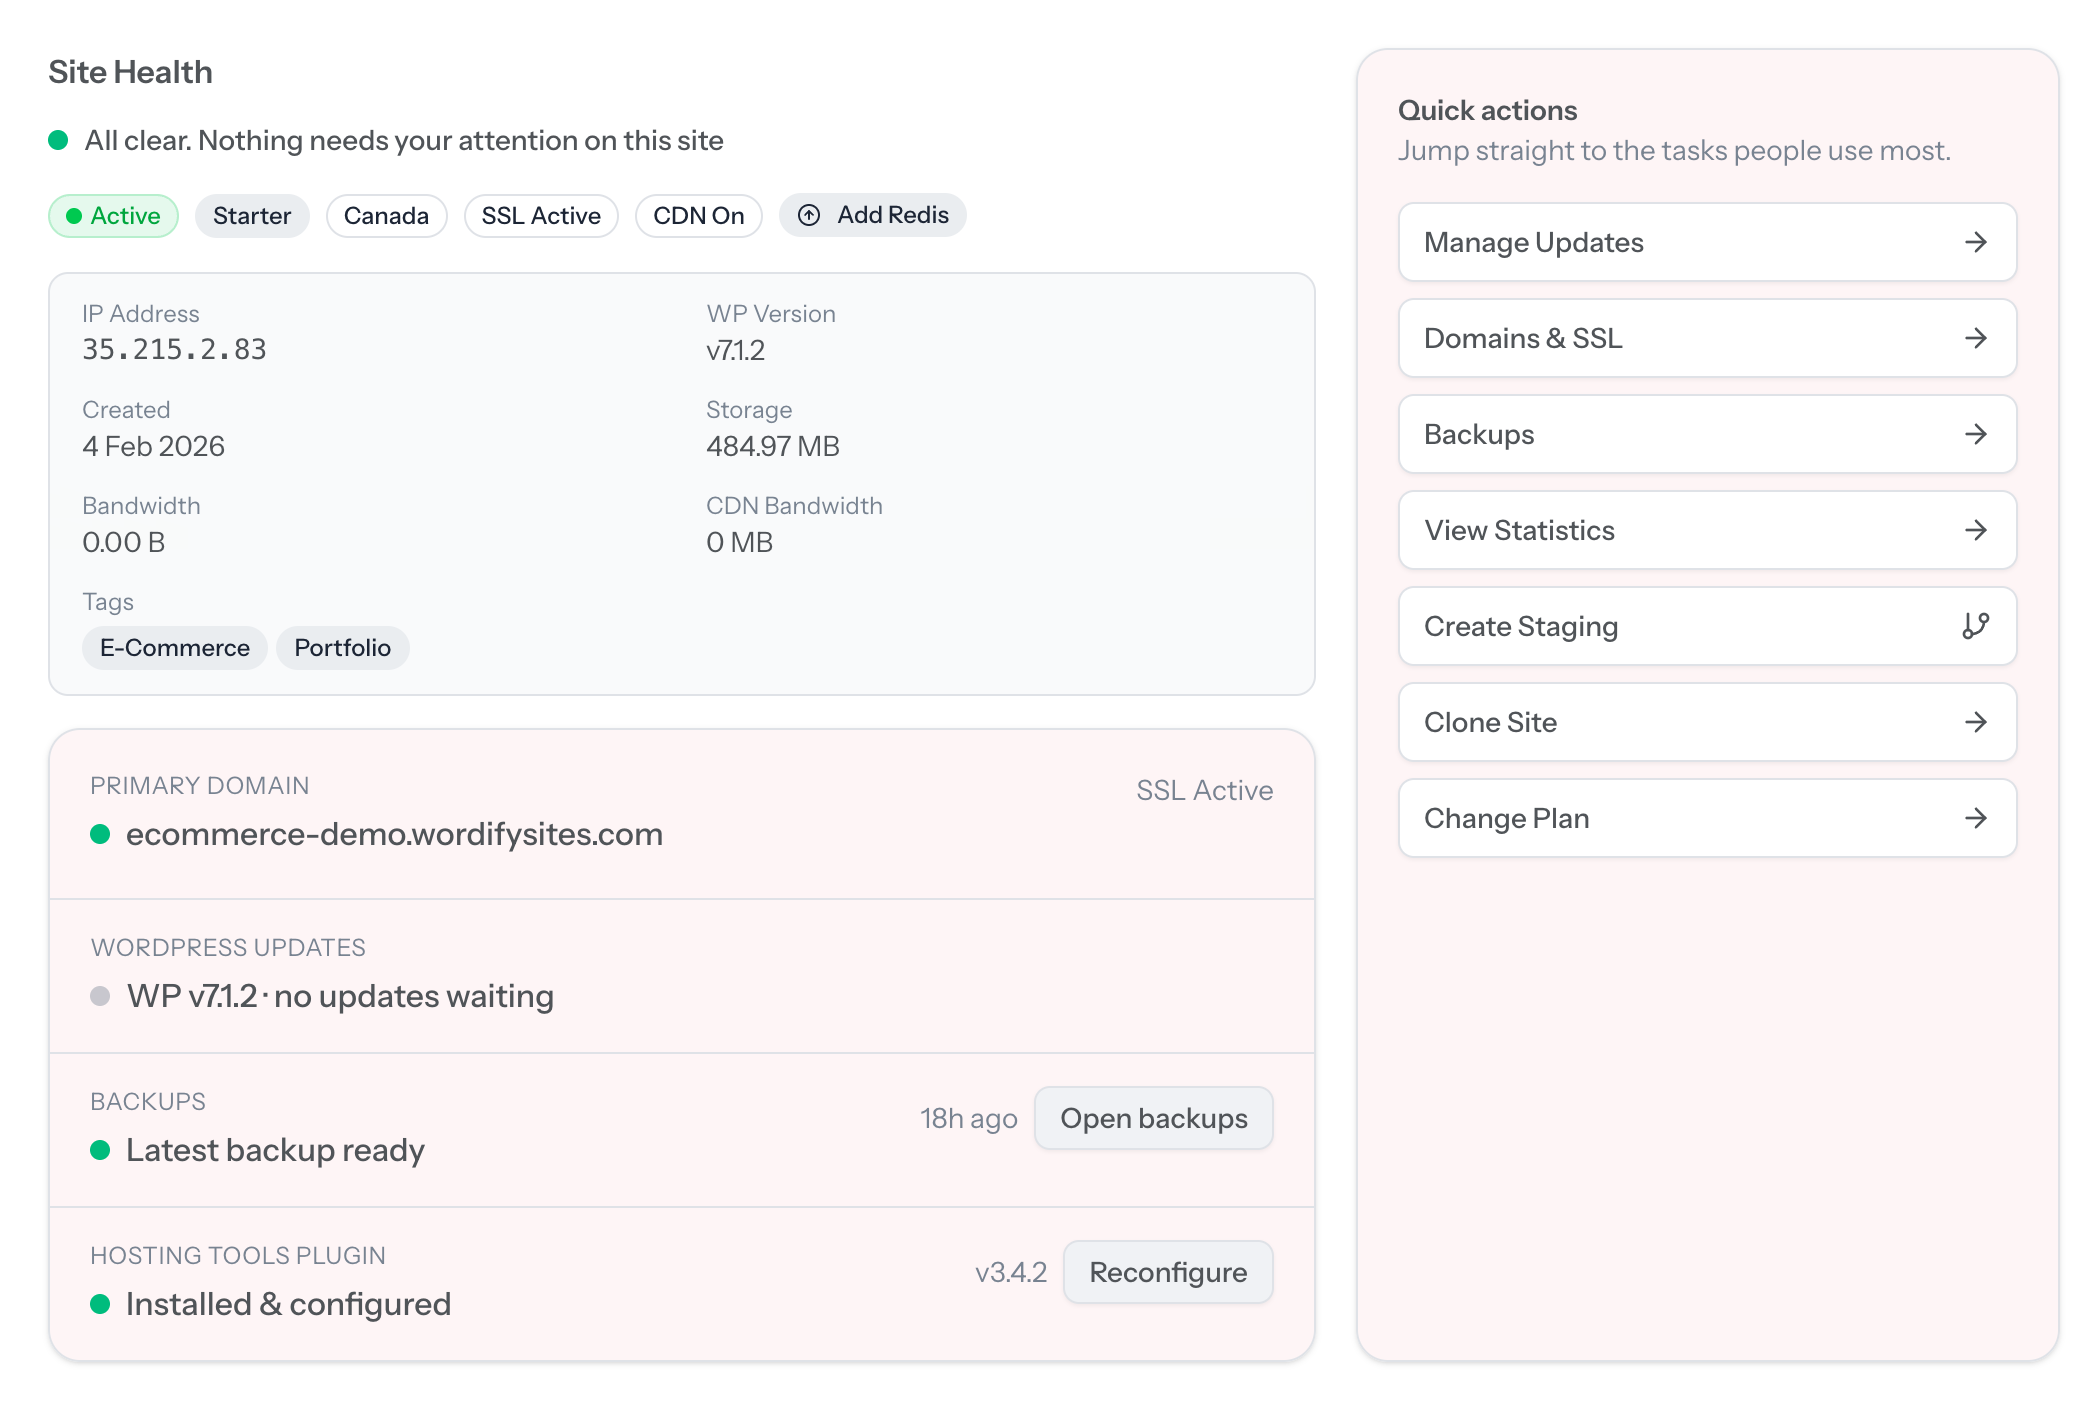Click the 'no updates waiting' status text
The width and height of the screenshot is (2078, 1410).
point(414,996)
